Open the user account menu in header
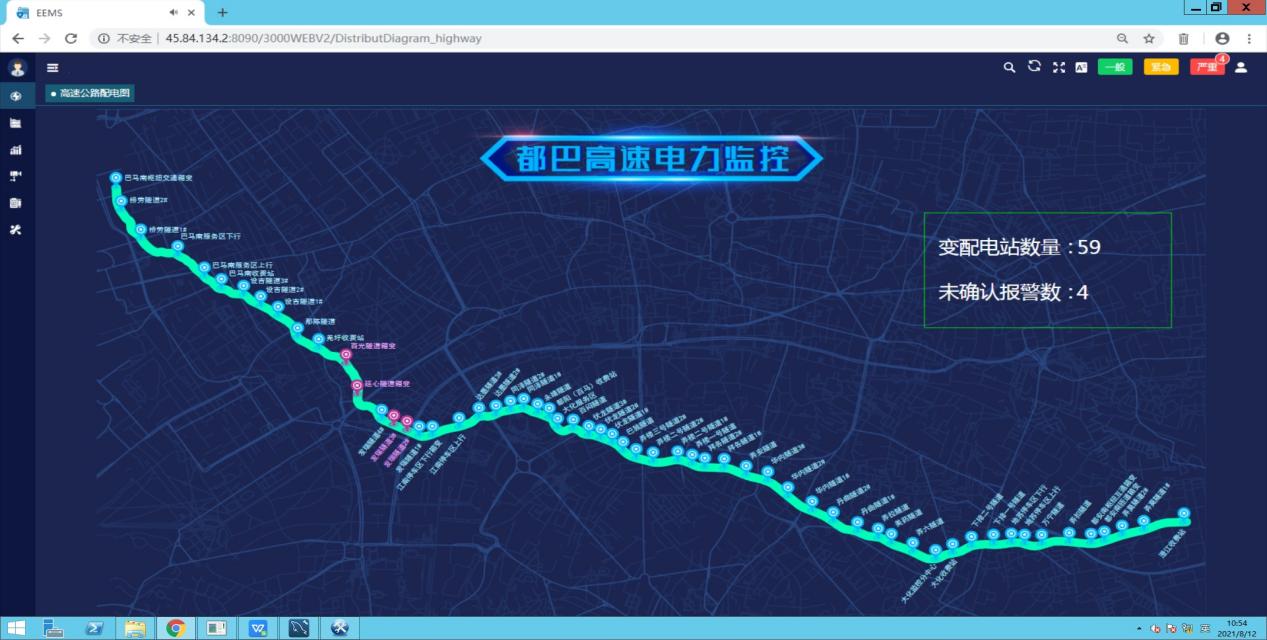 click(x=1241, y=67)
